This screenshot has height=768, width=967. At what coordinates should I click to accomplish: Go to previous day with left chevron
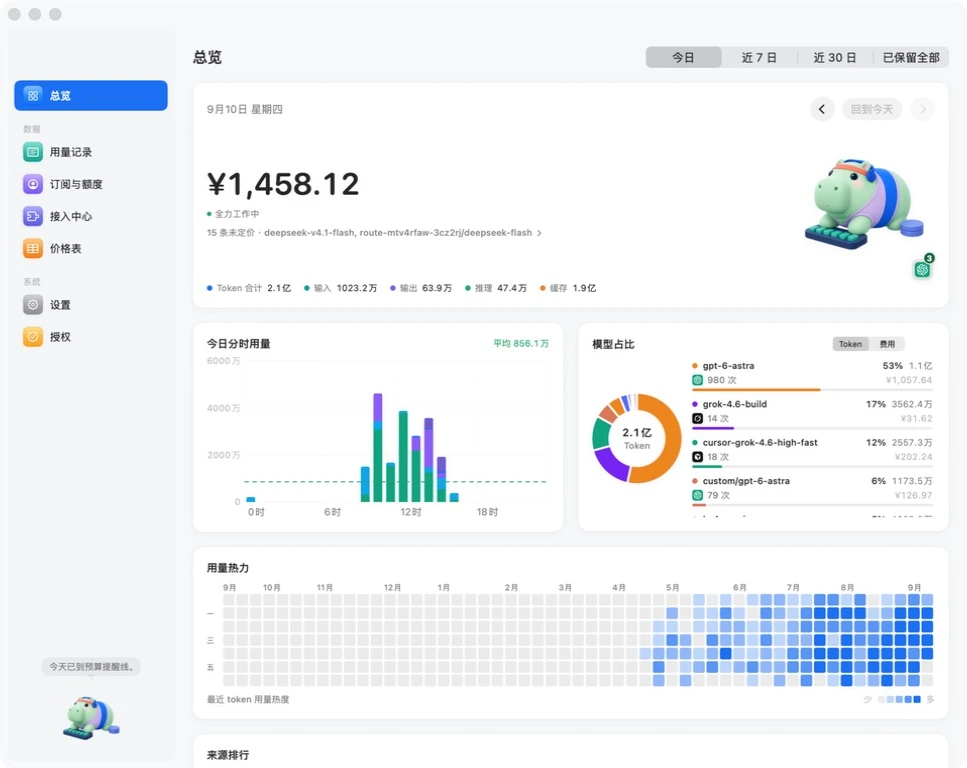(x=822, y=109)
